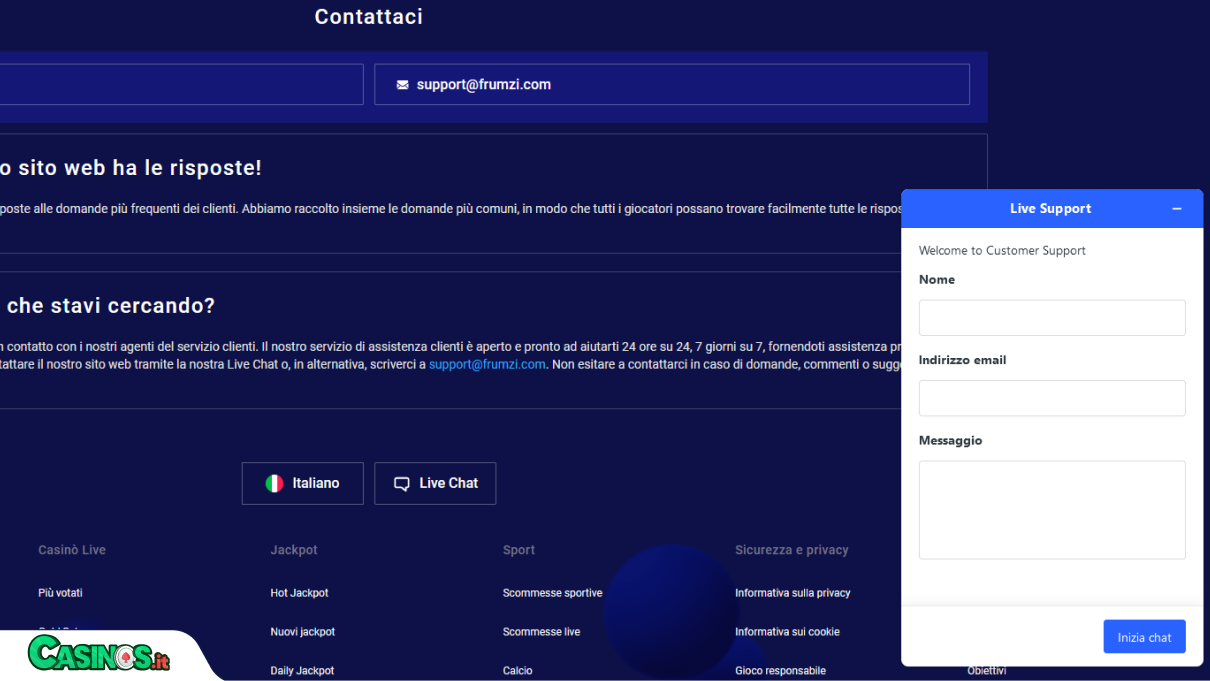This screenshot has width=1210, height=681.
Task: View Informativa sui cookie
Action: click(x=787, y=632)
